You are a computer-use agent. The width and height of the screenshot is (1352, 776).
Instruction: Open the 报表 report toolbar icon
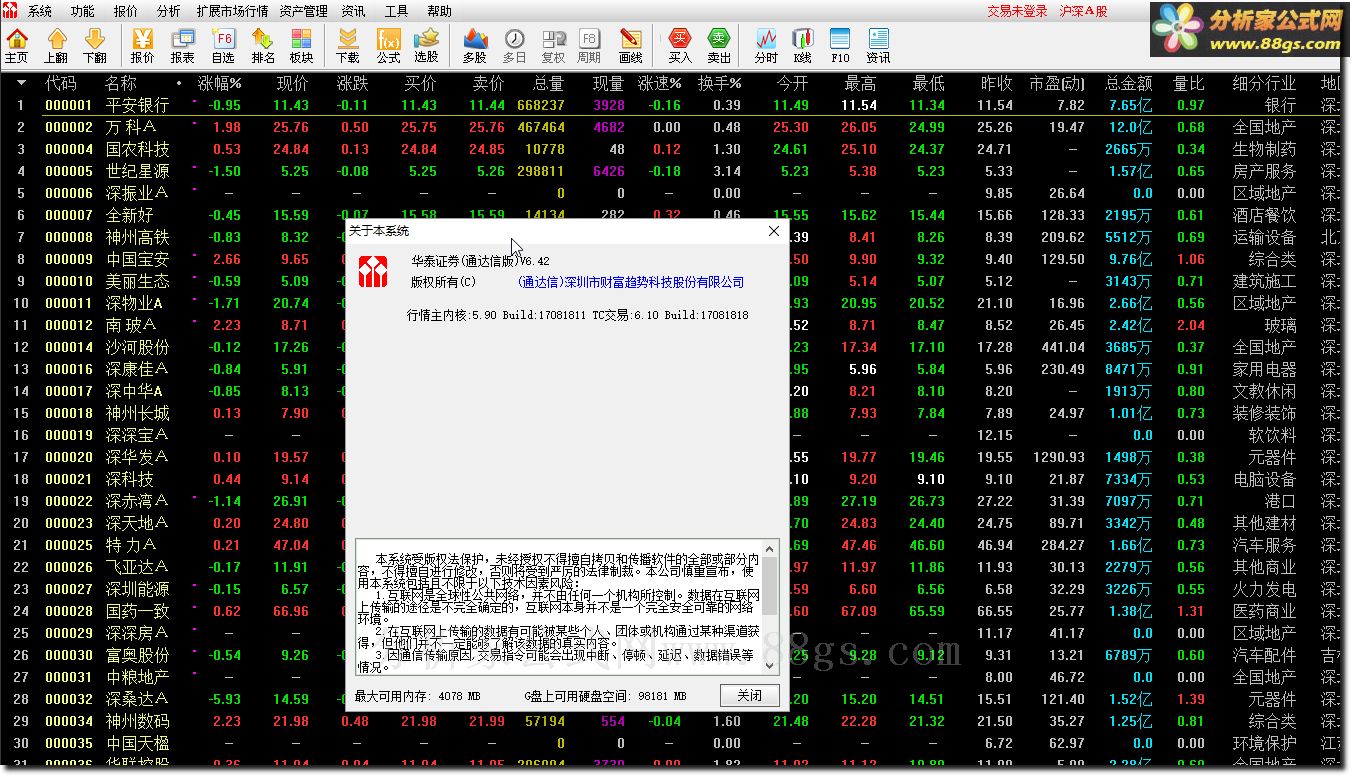coord(183,46)
